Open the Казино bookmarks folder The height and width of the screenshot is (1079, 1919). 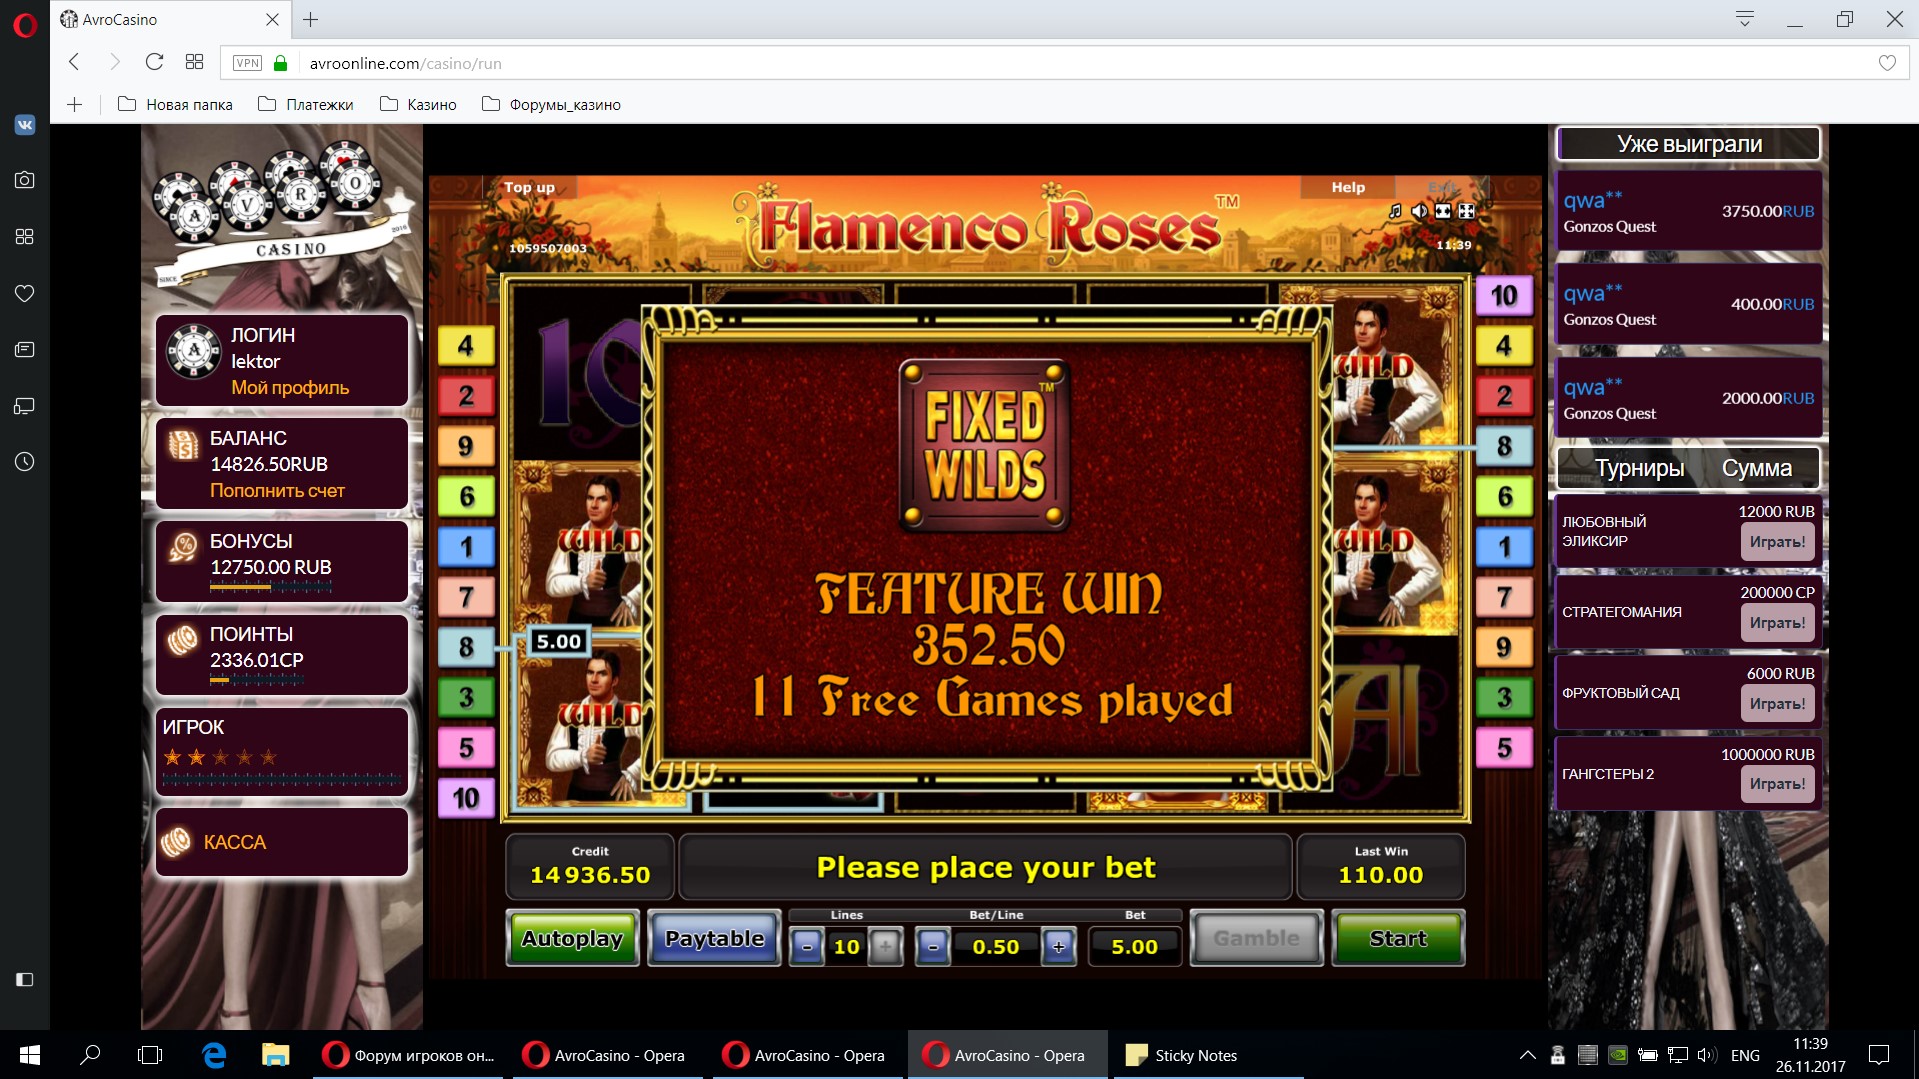tap(418, 104)
